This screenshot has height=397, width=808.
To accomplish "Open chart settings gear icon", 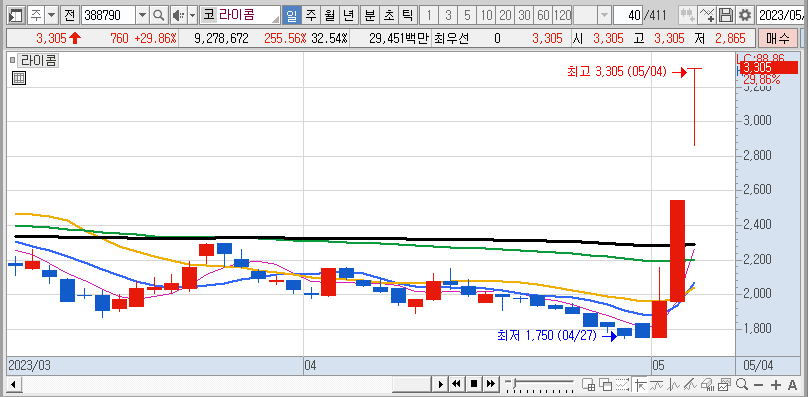I will 745,15.
